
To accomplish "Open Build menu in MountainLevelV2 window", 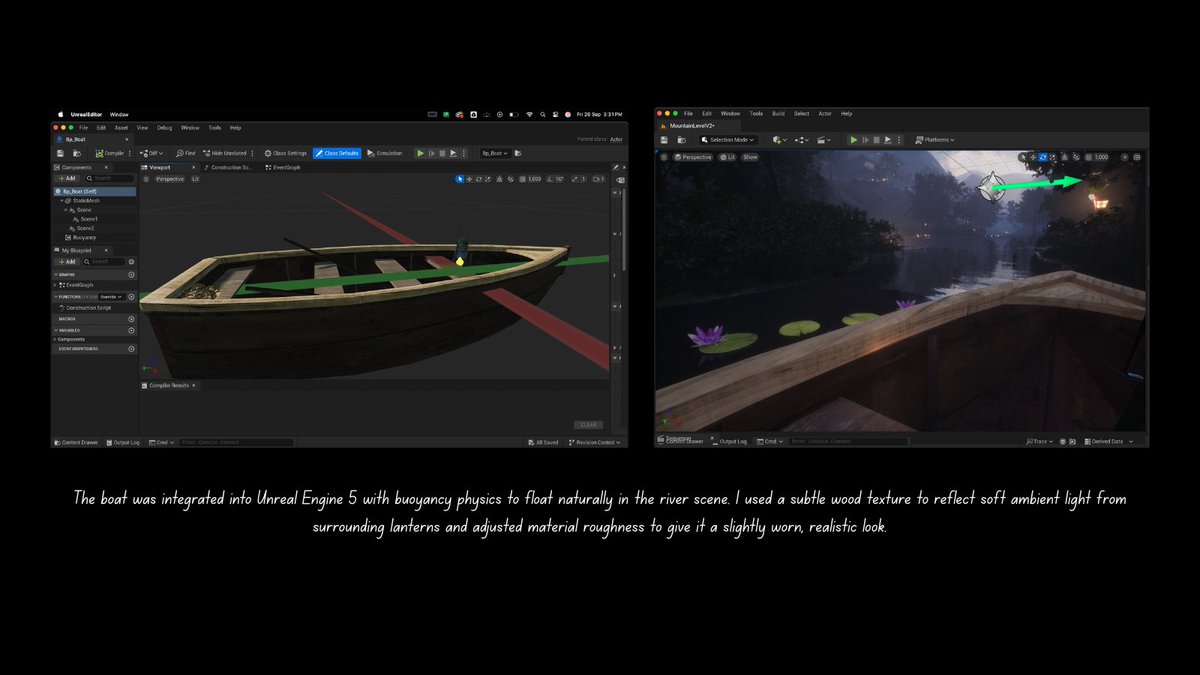I will pos(779,114).
